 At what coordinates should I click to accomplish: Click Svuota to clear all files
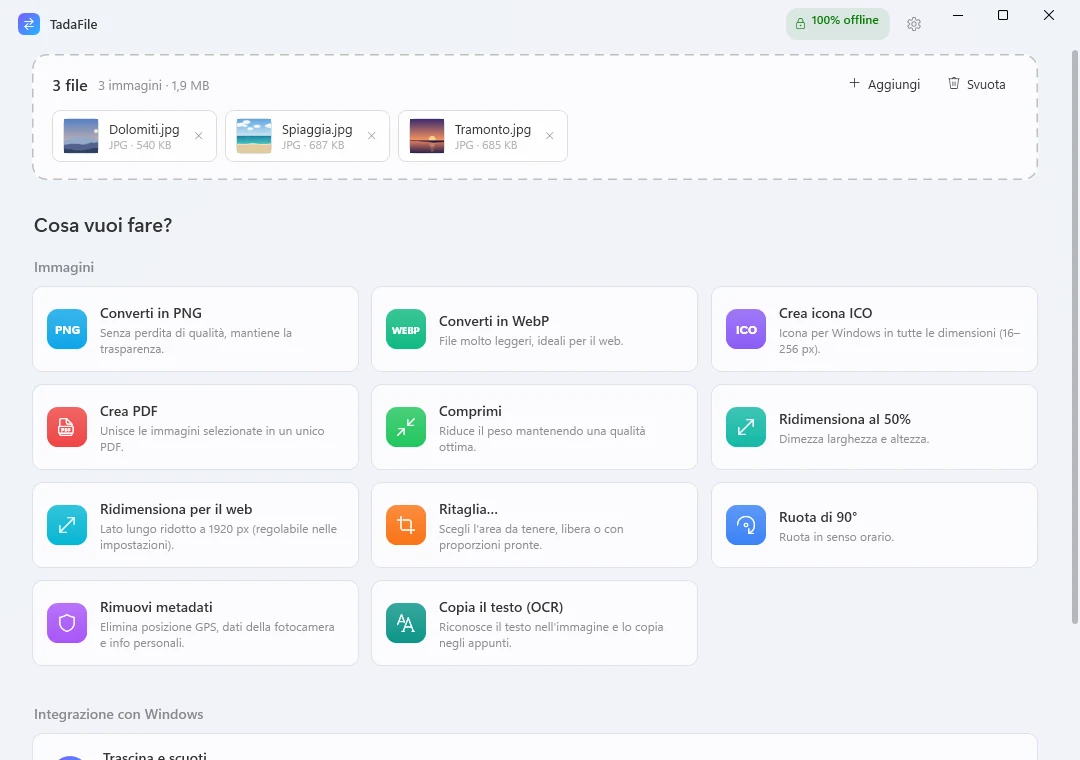click(977, 84)
